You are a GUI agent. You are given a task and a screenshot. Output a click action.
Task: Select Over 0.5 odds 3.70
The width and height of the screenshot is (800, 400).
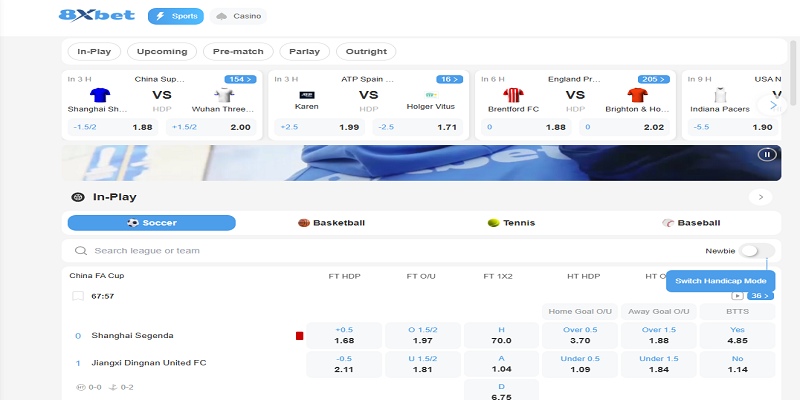click(580, 335)
